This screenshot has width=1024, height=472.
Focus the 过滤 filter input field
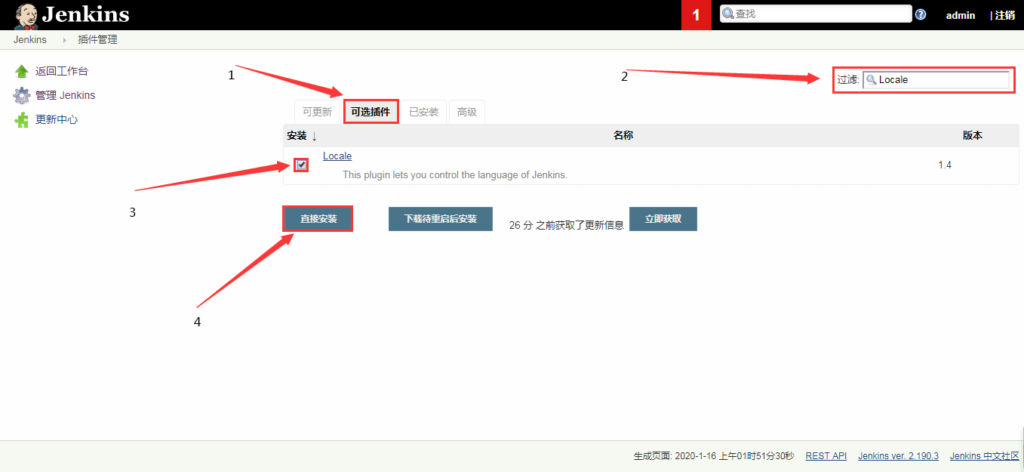click(x=936, y=80)
